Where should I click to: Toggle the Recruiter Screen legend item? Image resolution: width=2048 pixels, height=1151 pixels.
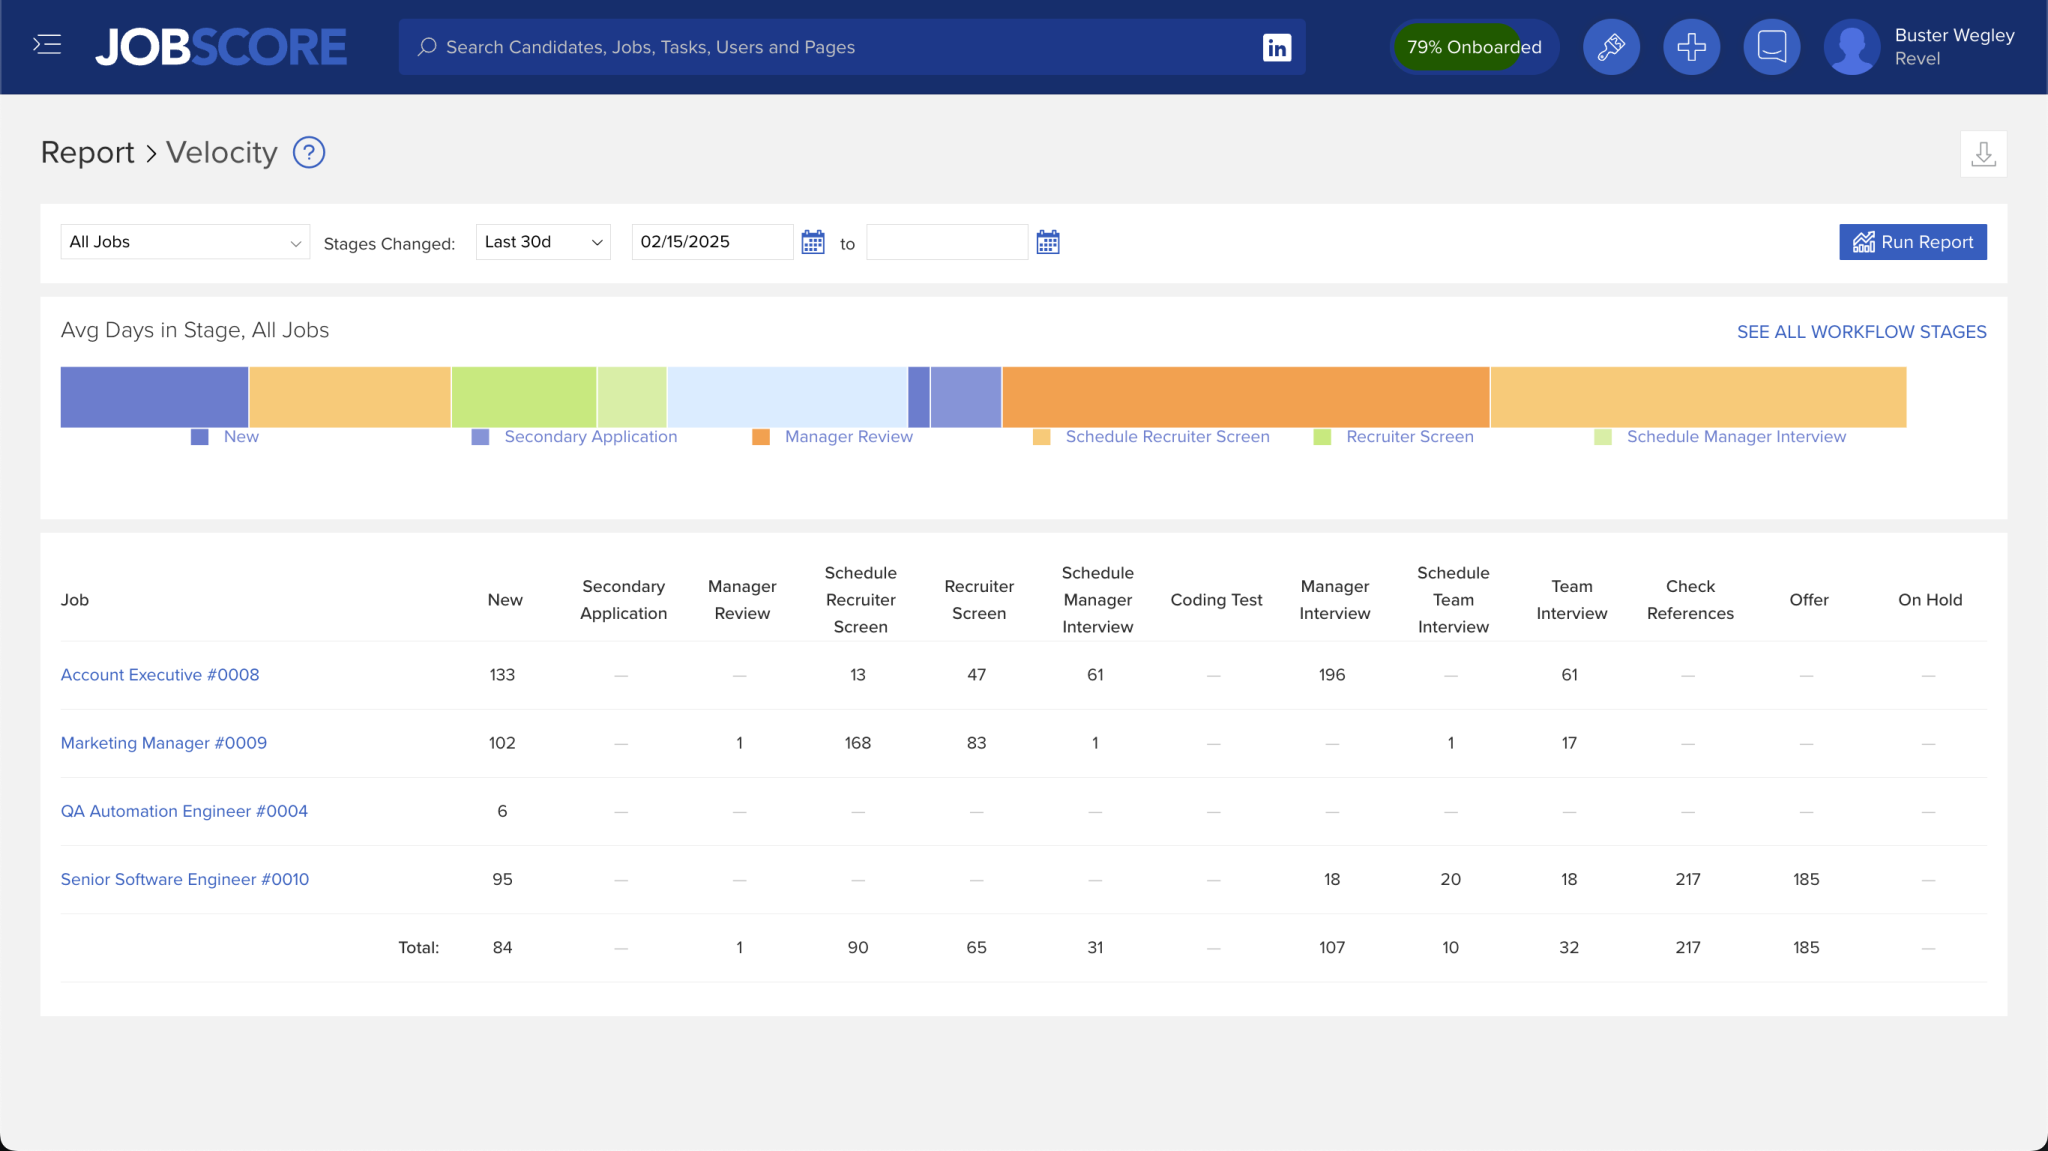click(x=1408, y=437)
